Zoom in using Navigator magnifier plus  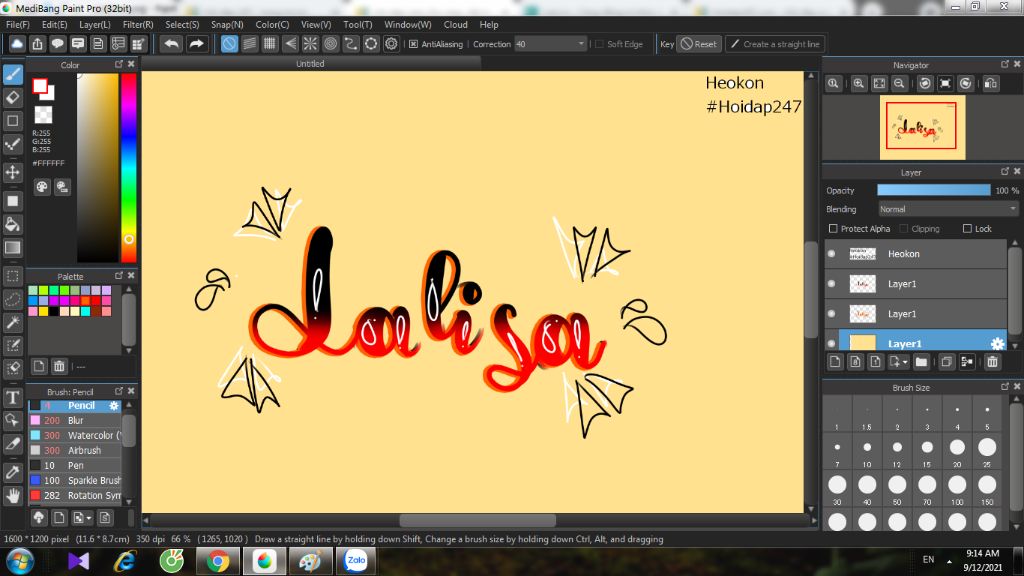pyautogui.click(x=859, y=84)
